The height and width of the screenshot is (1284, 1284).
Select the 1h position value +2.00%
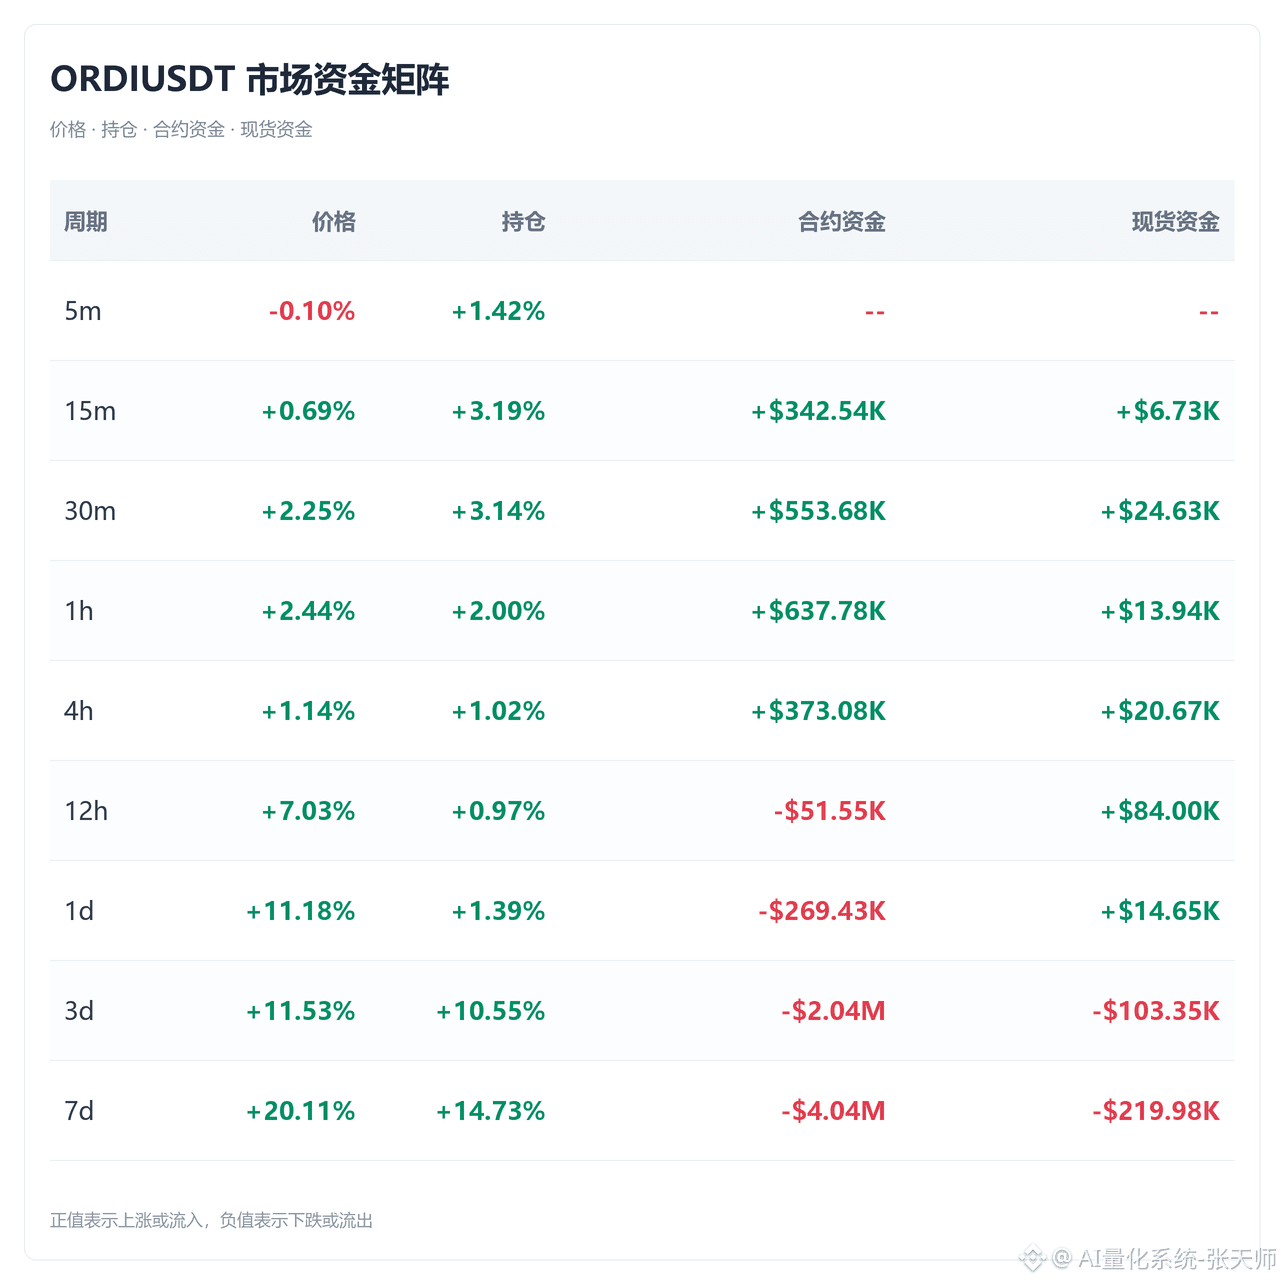pos(498,611)
